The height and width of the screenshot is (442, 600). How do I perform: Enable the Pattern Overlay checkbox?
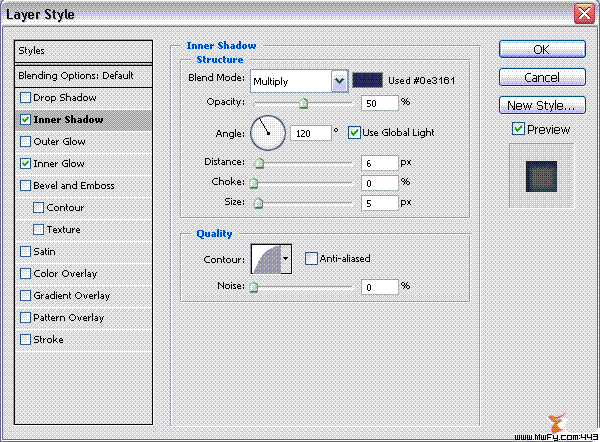tap(25, 318)
